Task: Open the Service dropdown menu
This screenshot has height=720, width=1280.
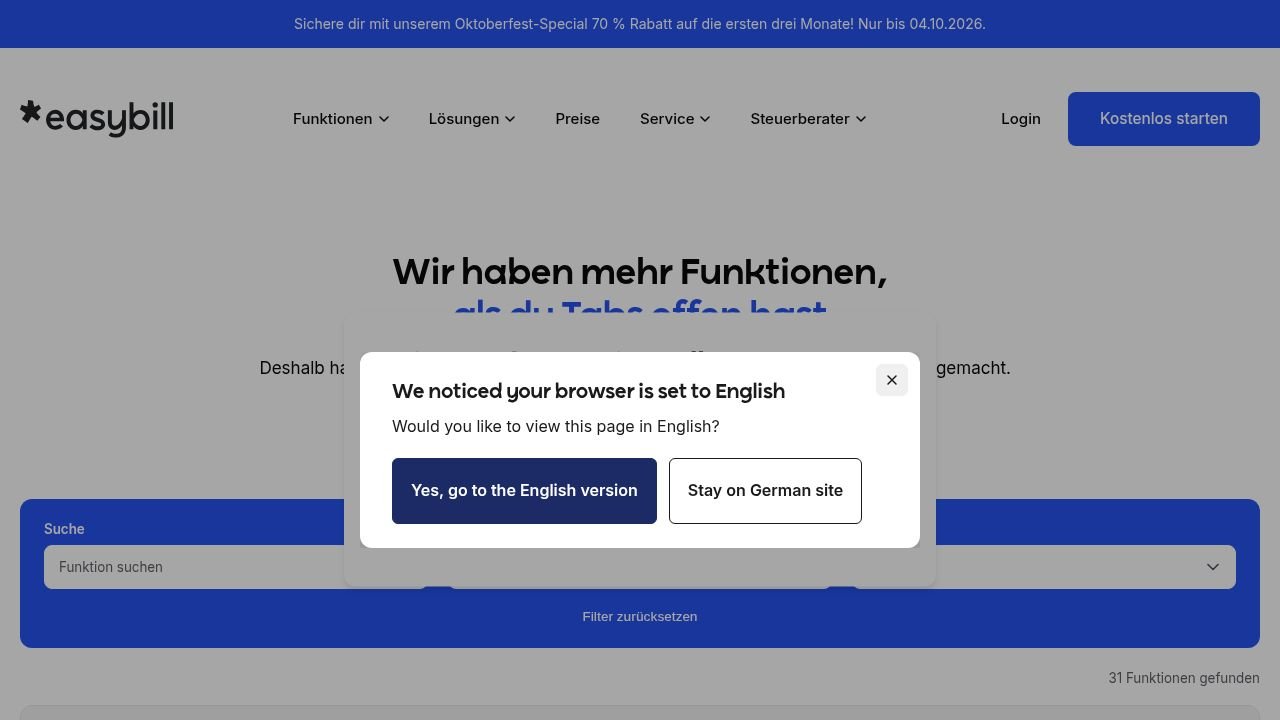Action: [x=675, y=119]
